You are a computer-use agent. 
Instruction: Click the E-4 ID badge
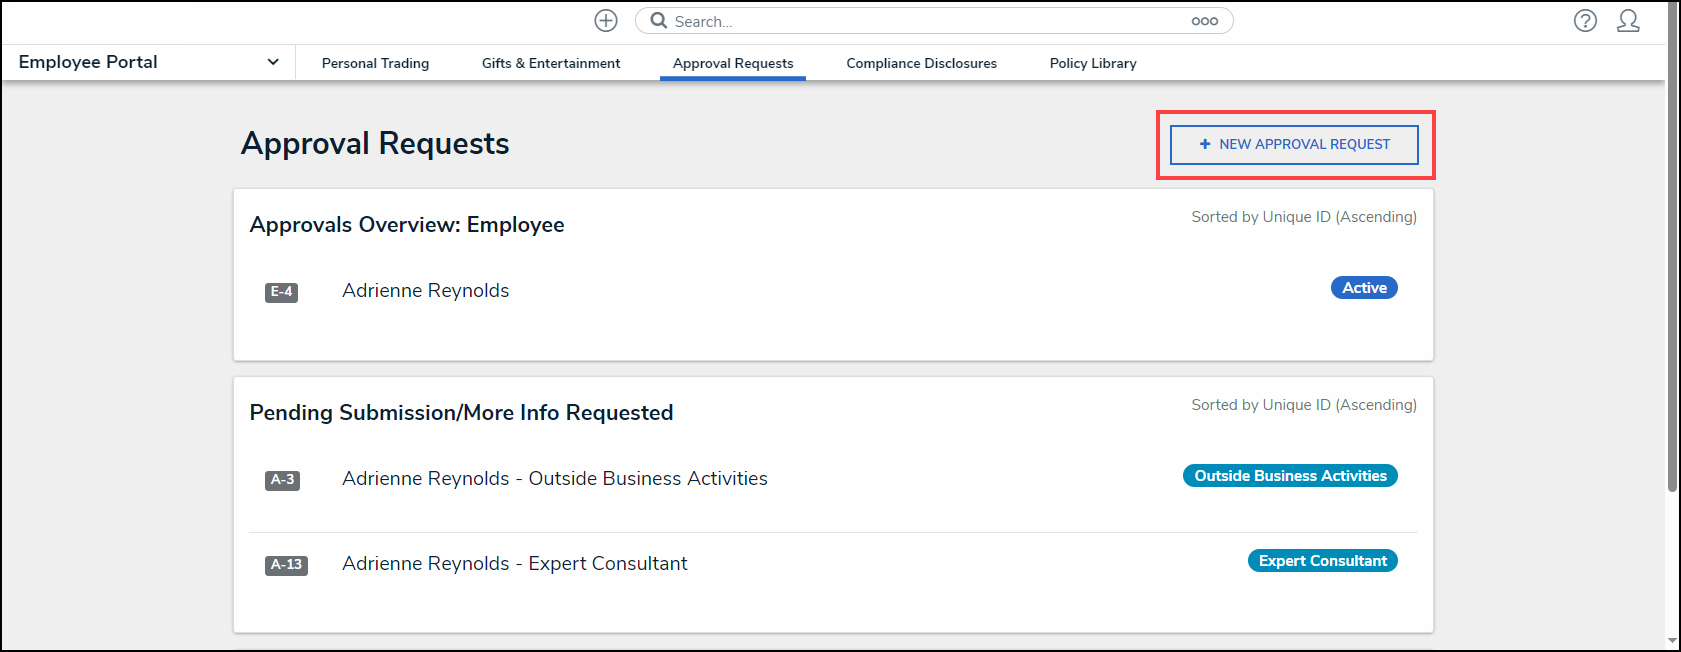pos(281,292)
